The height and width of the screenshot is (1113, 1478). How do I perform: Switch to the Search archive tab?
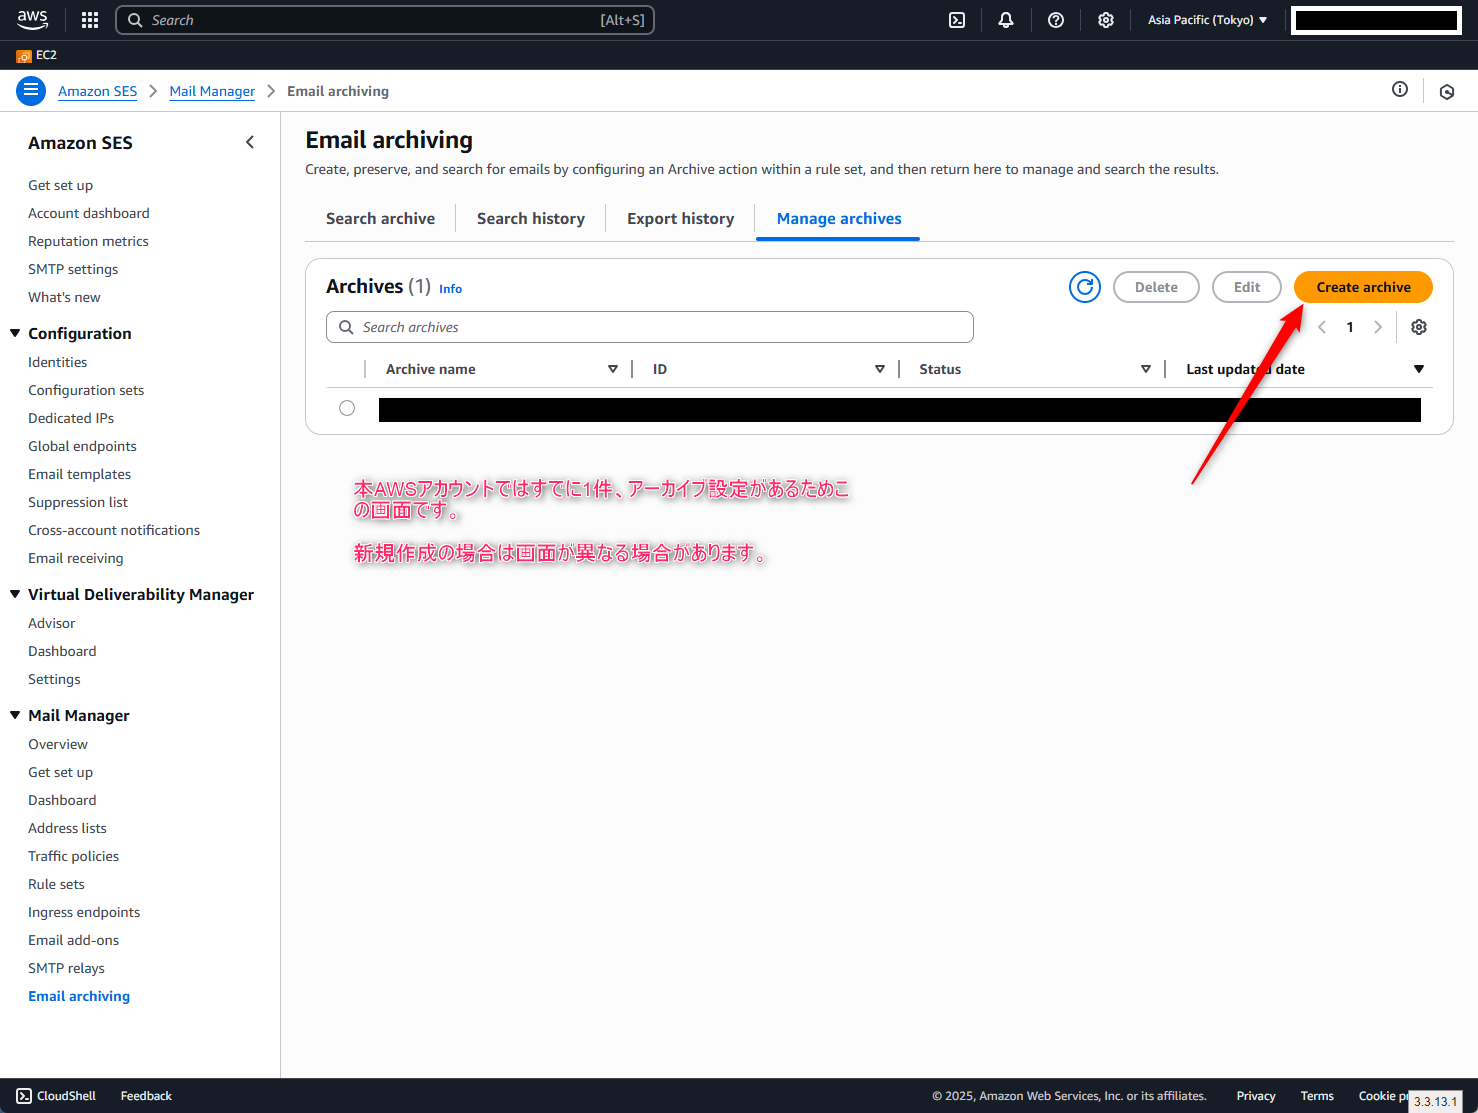coord(380,219)
